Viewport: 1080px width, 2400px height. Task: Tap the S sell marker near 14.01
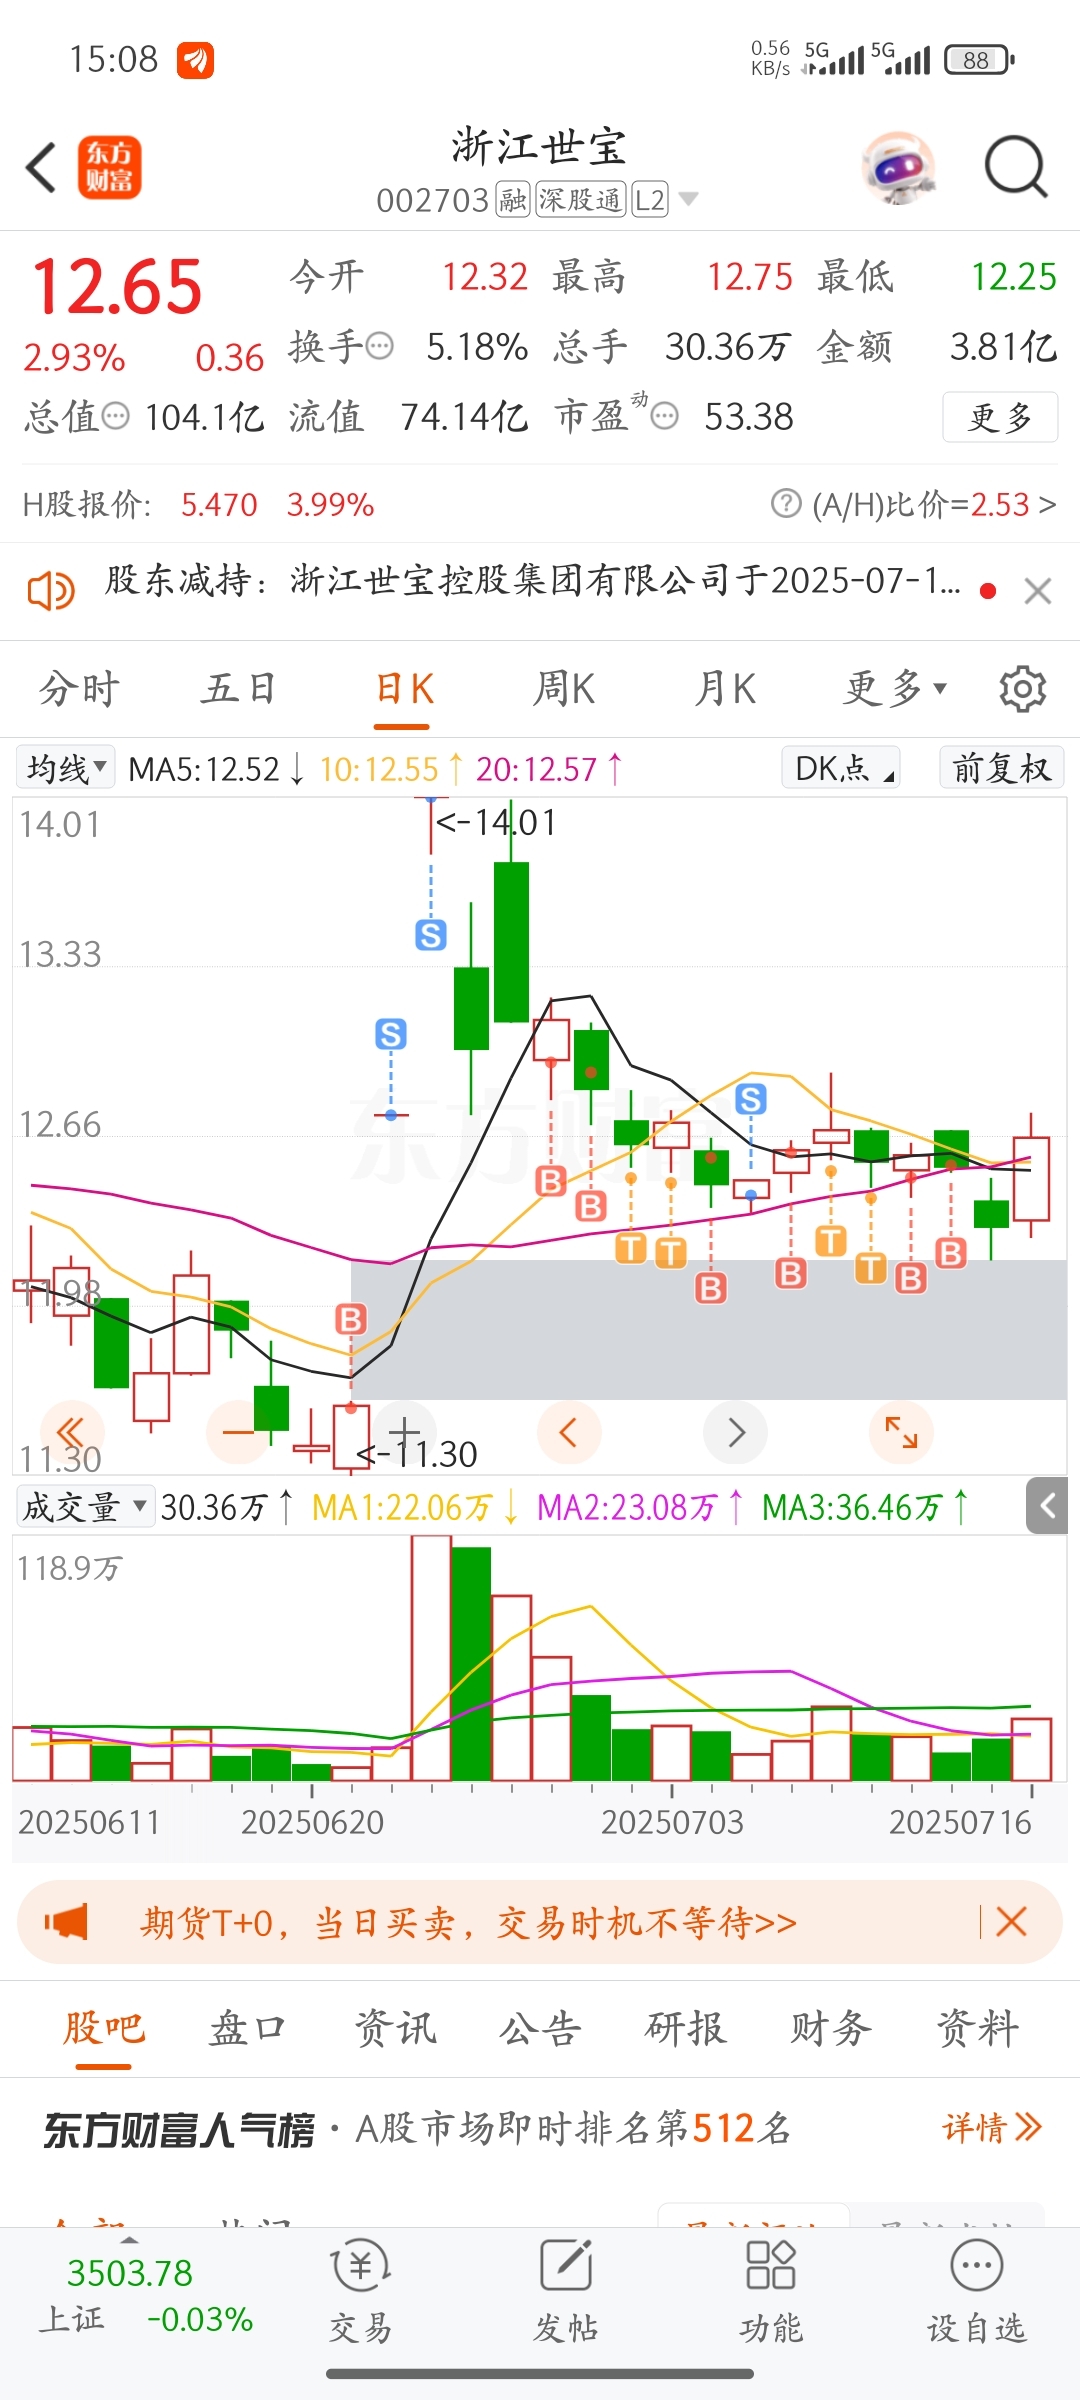431,936
